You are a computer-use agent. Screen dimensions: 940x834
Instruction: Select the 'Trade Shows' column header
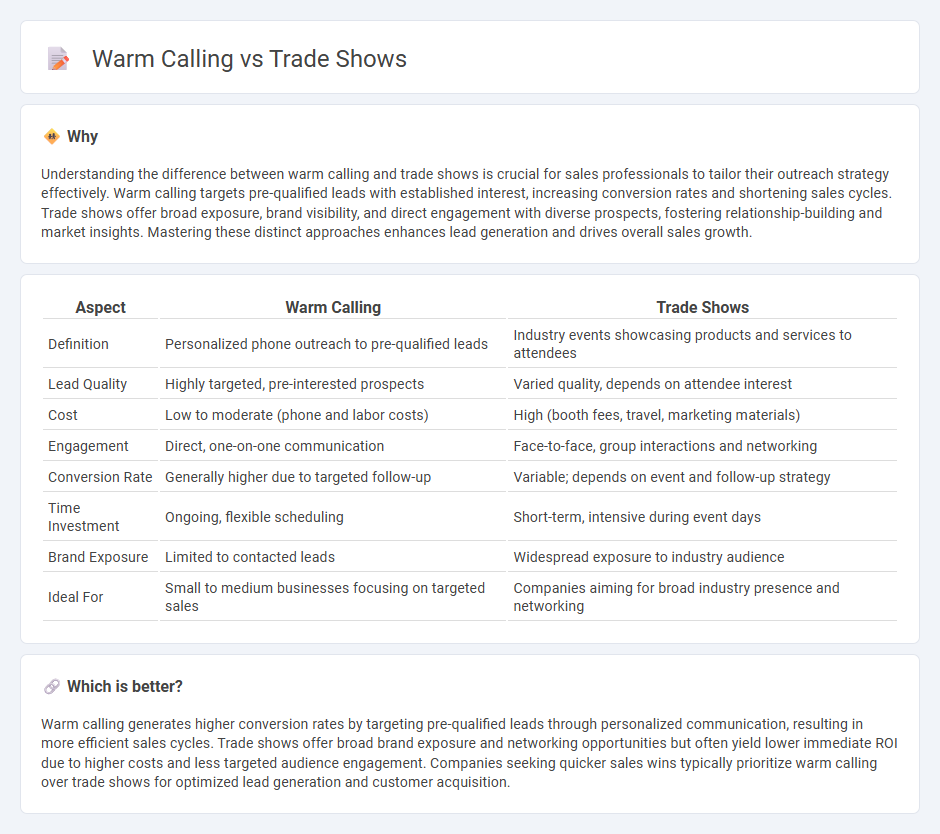703,308
